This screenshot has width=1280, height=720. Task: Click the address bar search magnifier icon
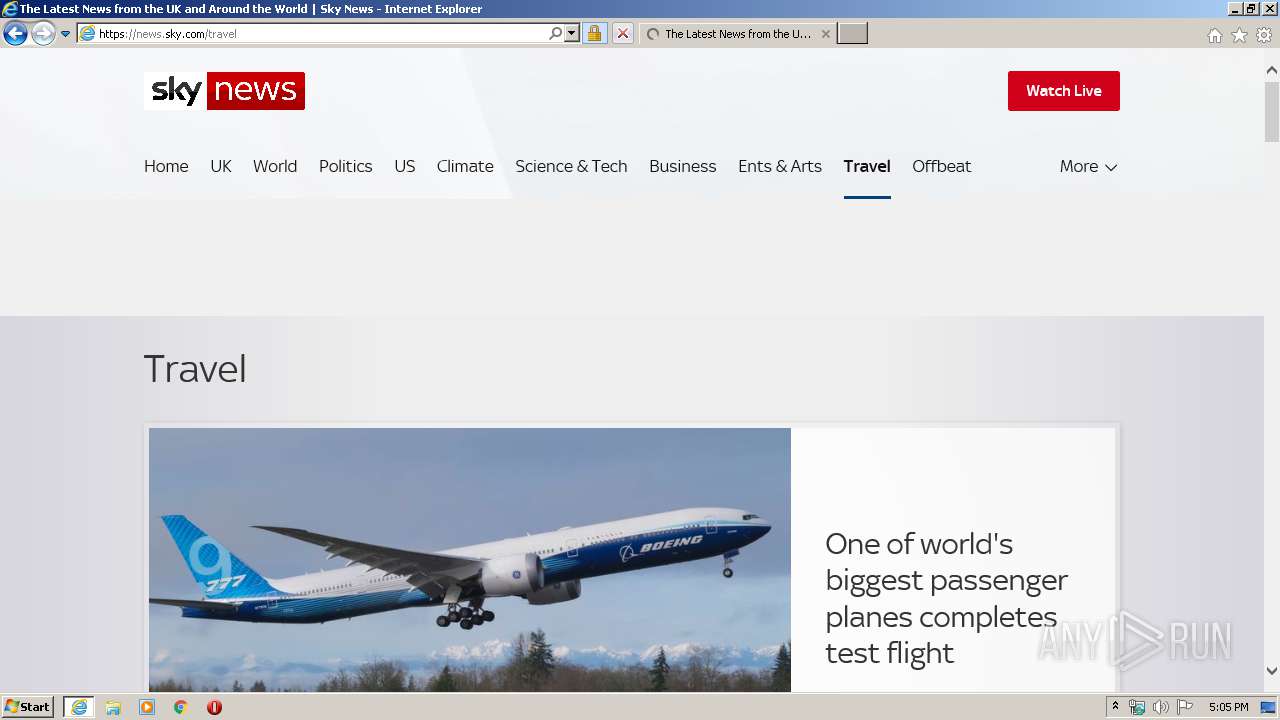(555, 34)
